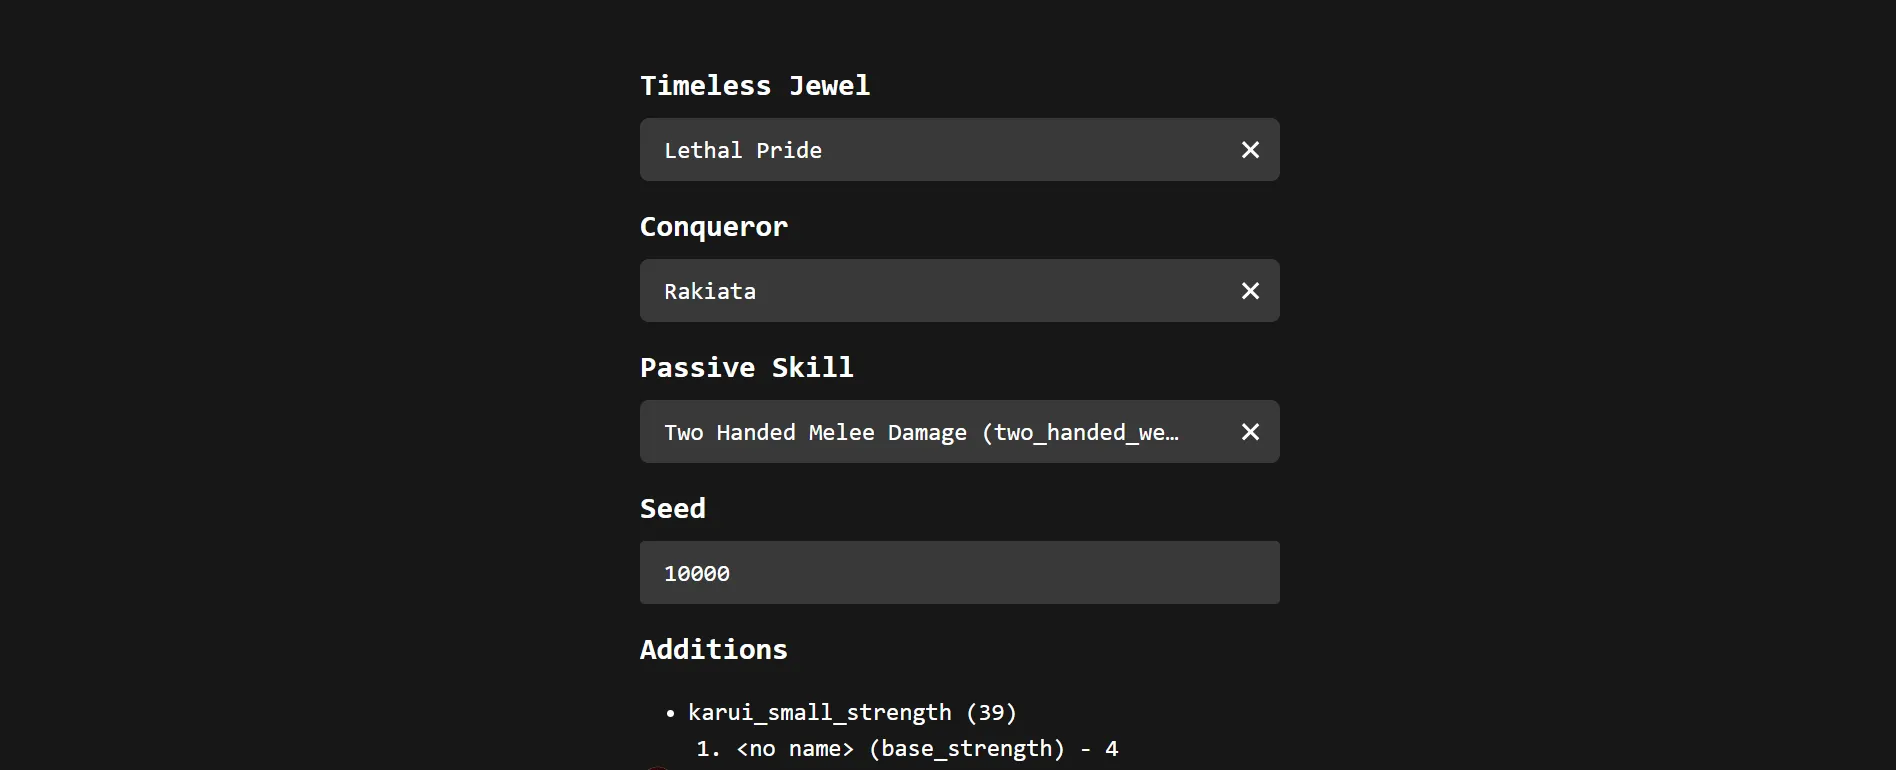Click the Timeless Jewel heading

pos(754,85)
